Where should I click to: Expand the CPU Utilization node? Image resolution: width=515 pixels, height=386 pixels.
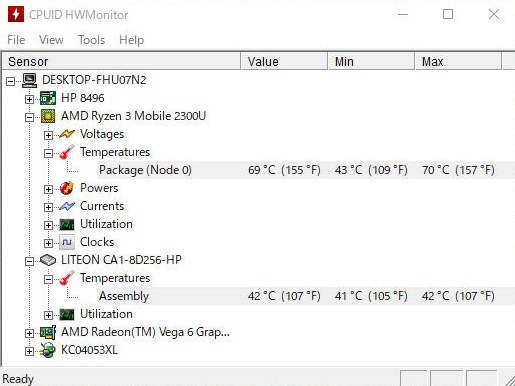(48, 225)
